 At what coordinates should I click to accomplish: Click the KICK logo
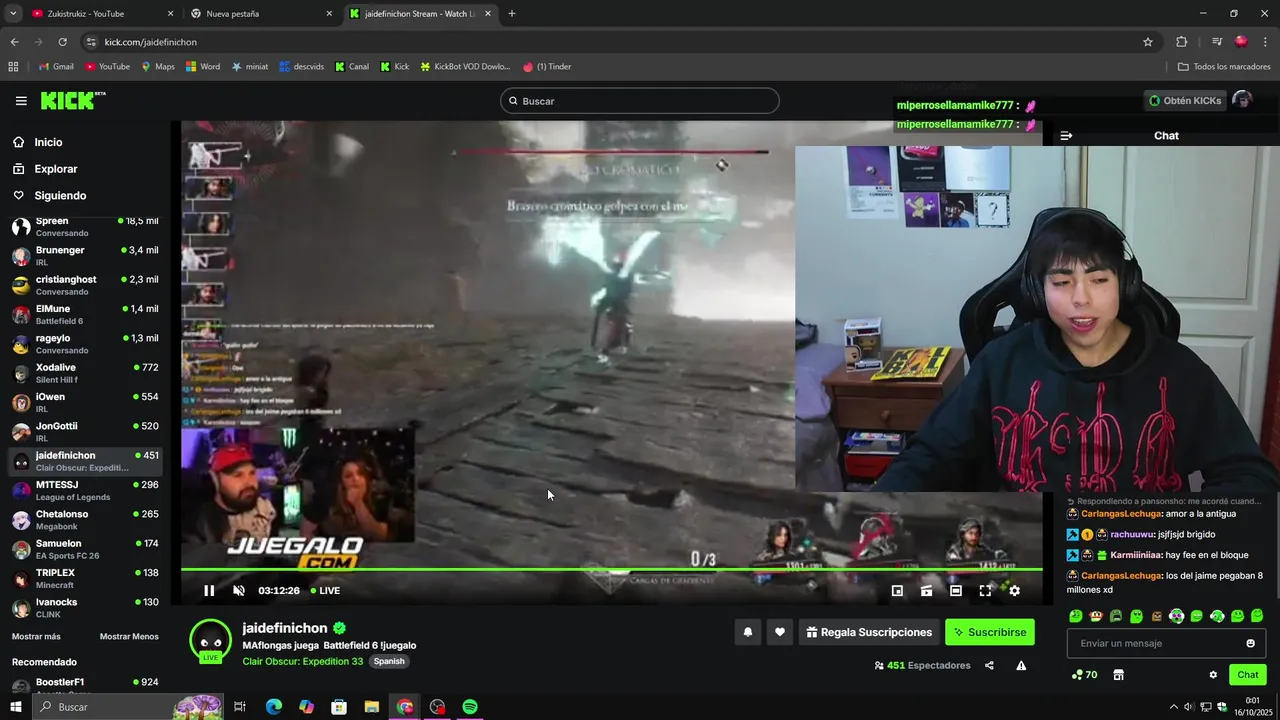click(x=72, y=100)
